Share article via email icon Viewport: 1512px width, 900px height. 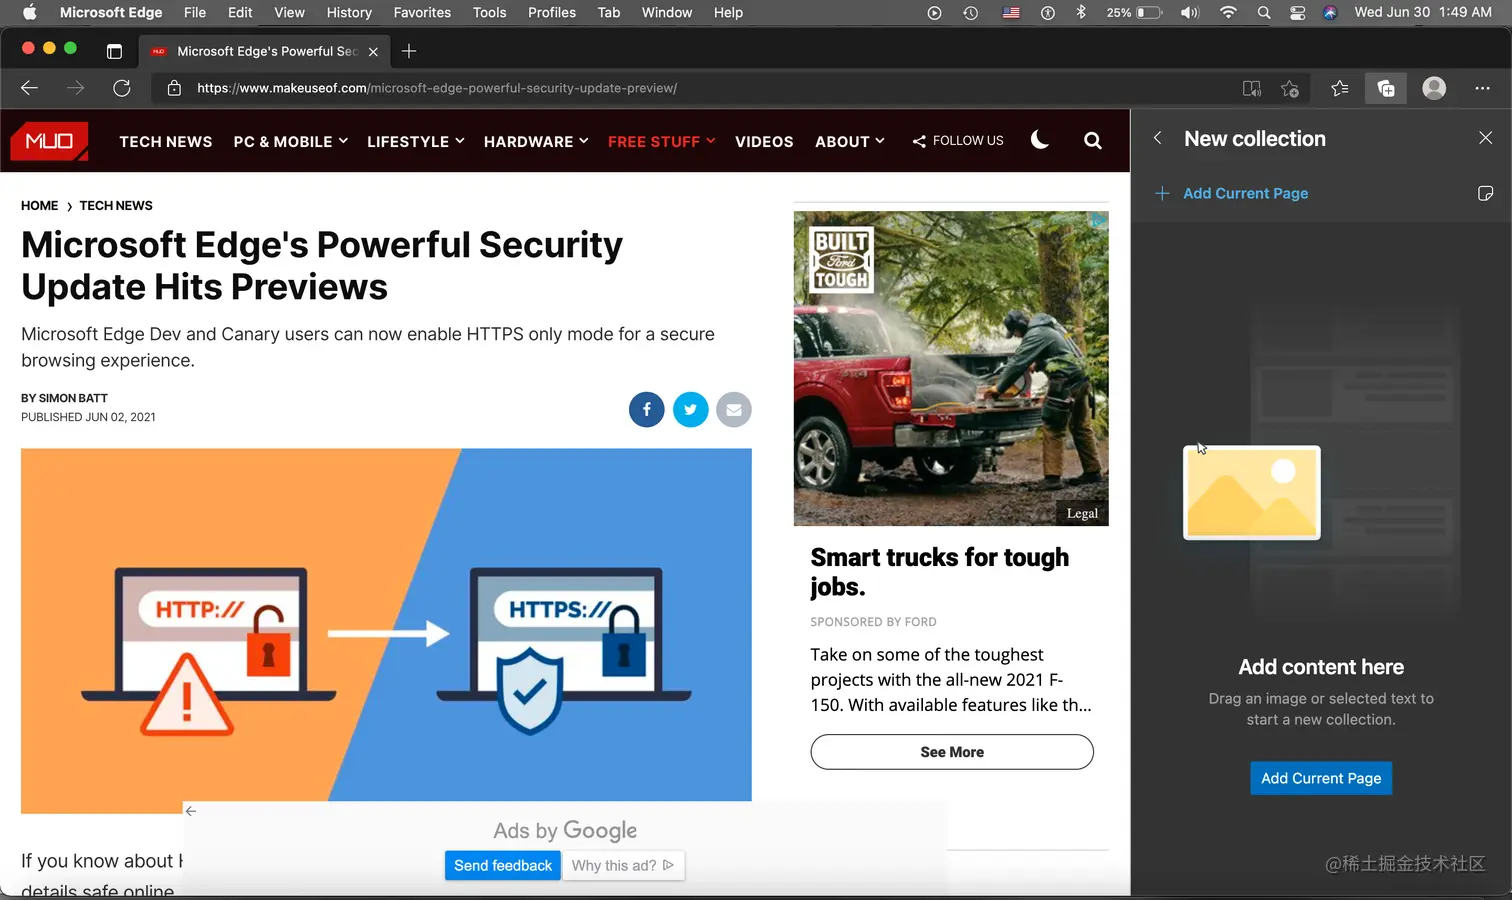tap(734, 409)
